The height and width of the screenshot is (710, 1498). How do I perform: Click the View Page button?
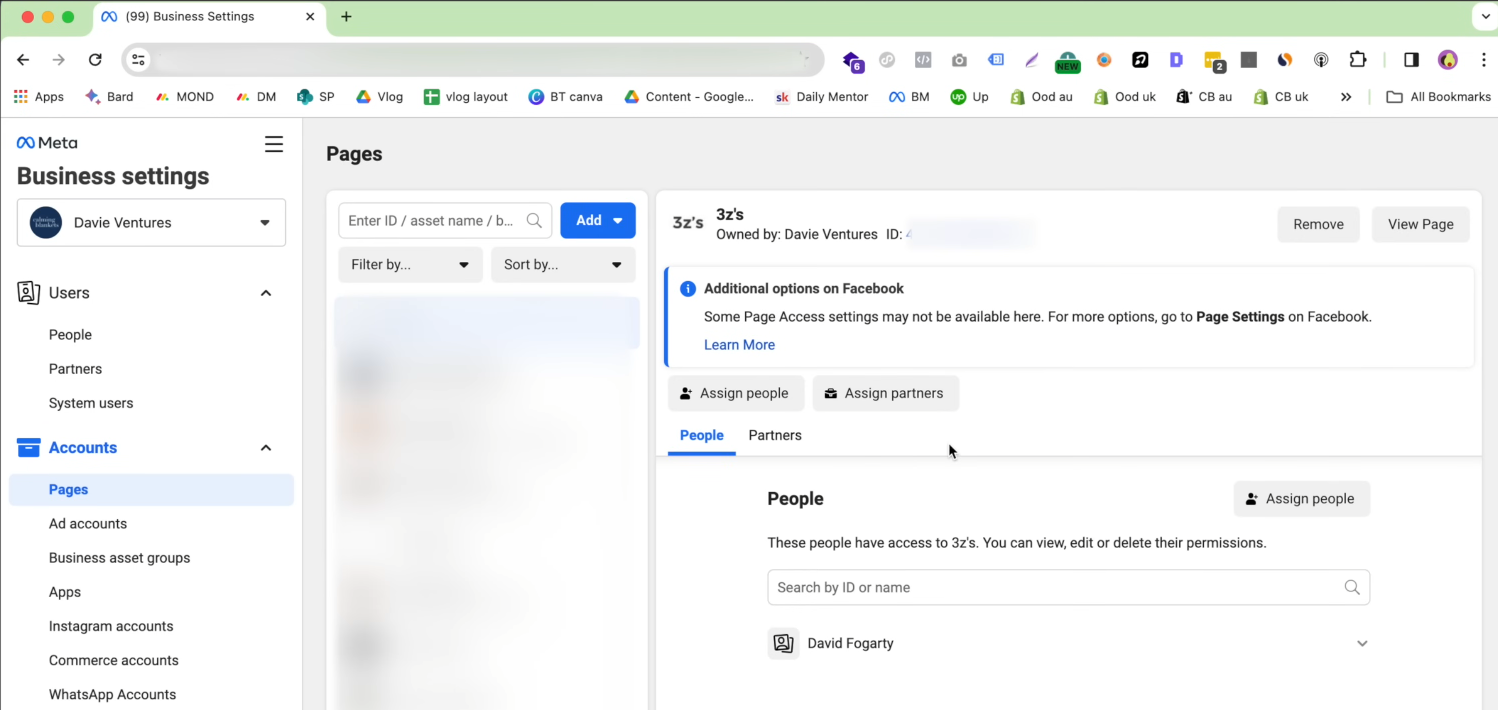(x=1420, y=224)
